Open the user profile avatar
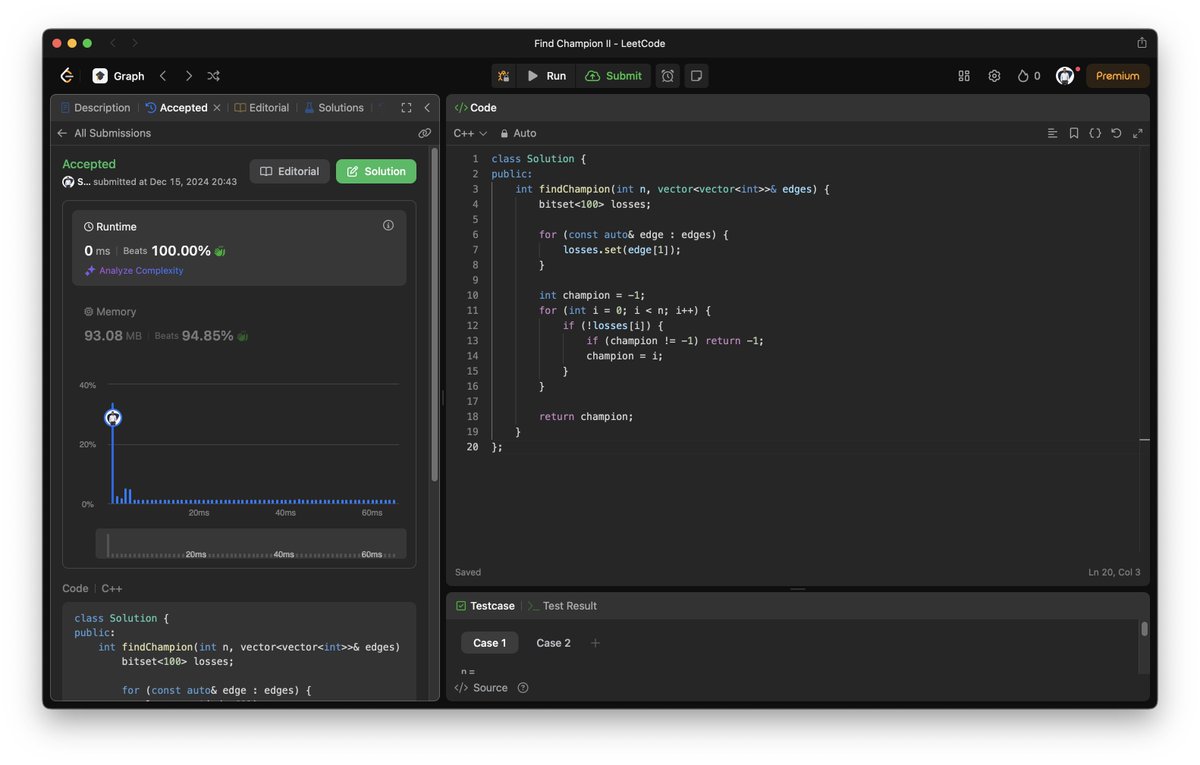The width and height of the screenshot is (1200, 765). tap(1065, 76)
